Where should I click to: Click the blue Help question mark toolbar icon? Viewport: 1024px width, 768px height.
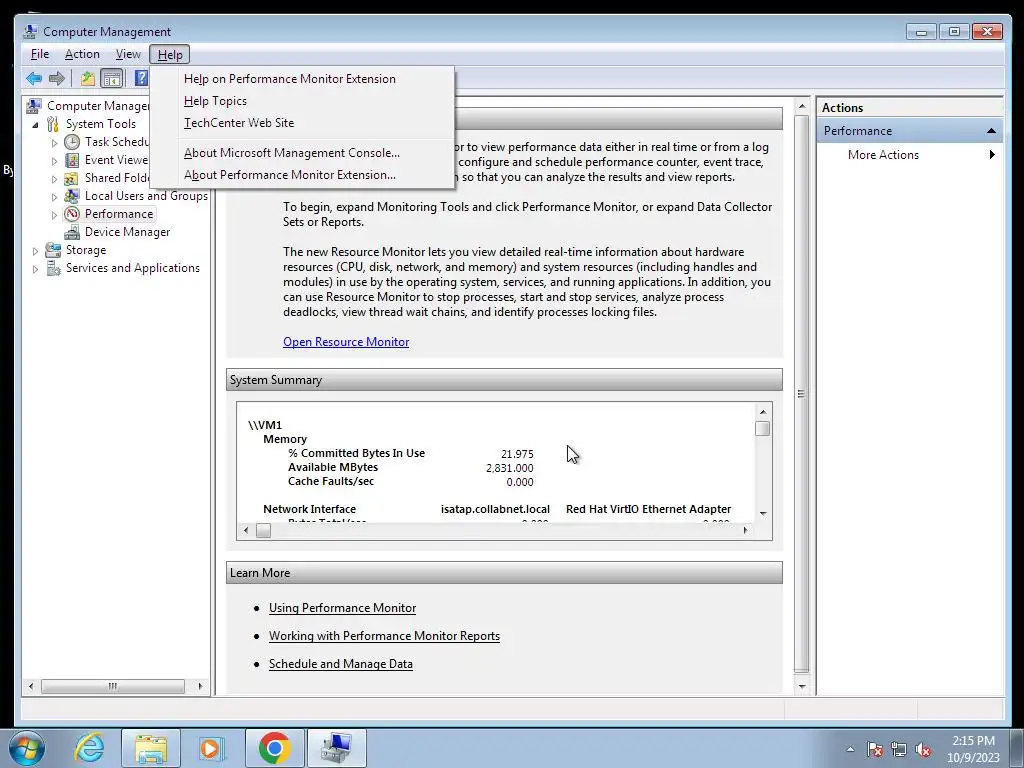[140, 78]
